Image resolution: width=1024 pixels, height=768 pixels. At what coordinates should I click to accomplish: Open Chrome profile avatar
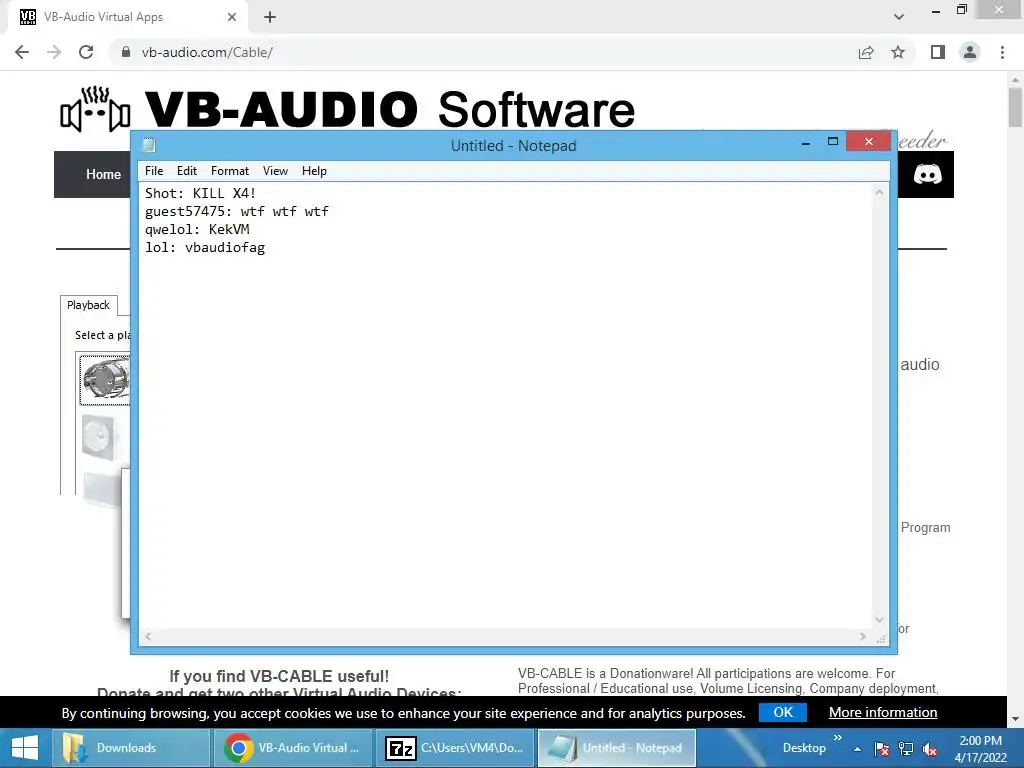coord(970,52)
